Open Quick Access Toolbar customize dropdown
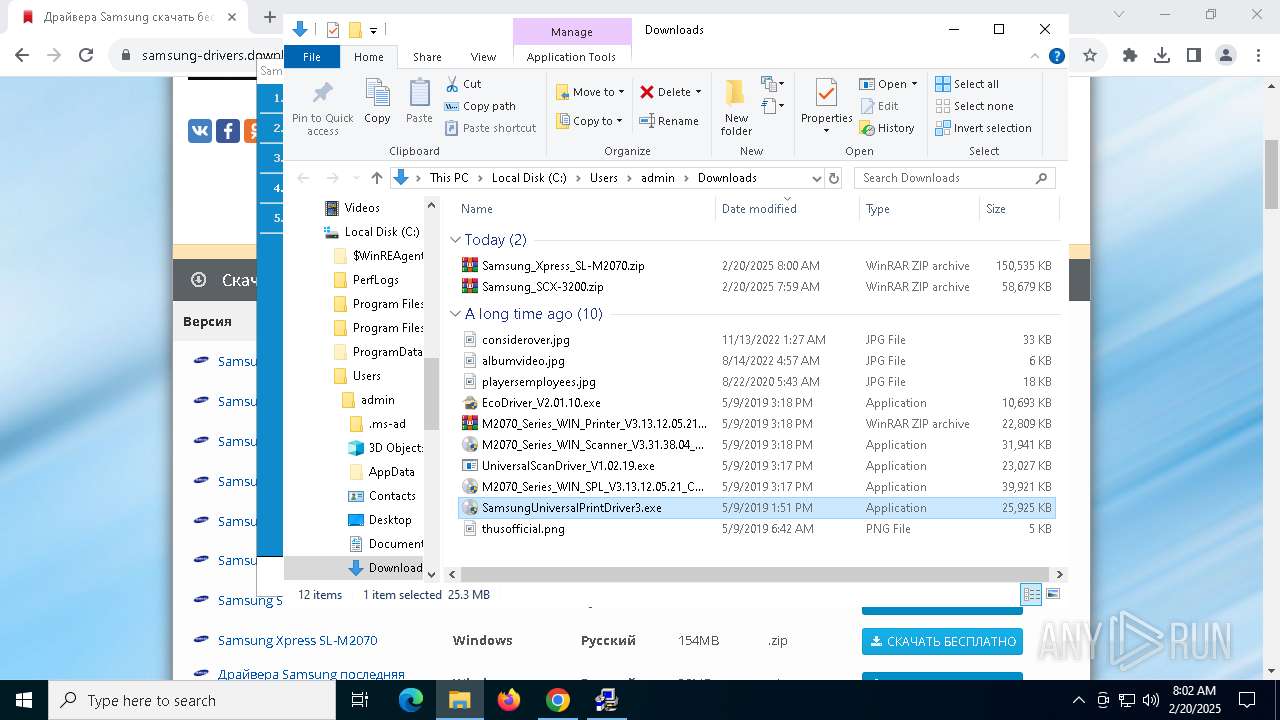Screen dimensions: 1280x720 (x=373, y=30)
